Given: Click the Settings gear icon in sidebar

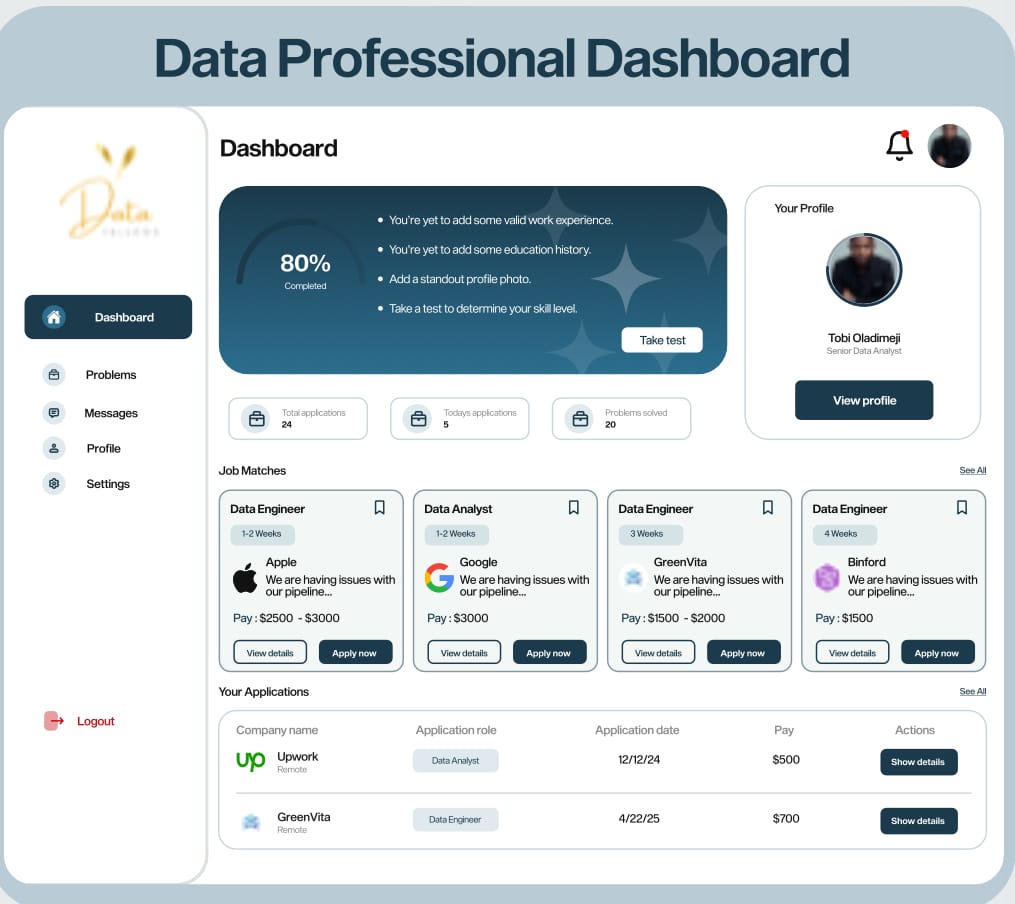Looking at the screenshot, I should pyautogui.click(x=54, y=483).
